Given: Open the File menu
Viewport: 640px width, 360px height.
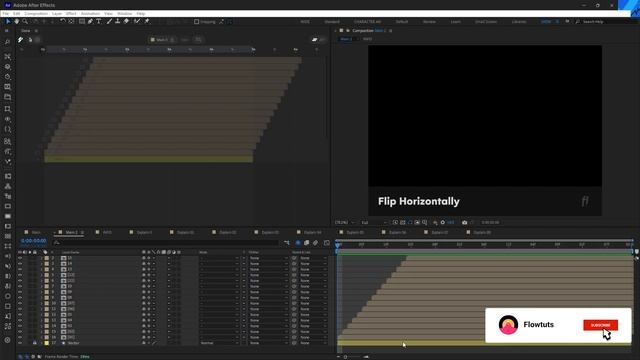Looking at the screenshot, I should (5, 13).
